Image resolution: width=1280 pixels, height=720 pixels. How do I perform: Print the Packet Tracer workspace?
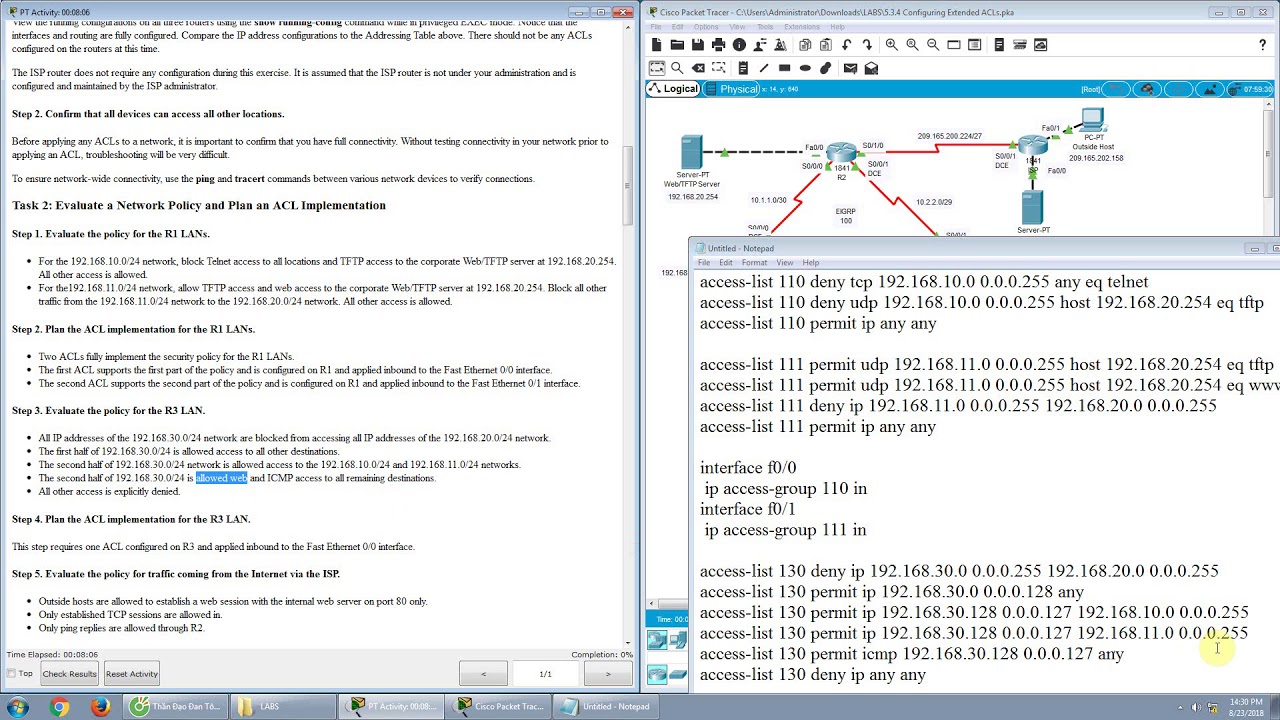pyautogui.click(x=718, y=45)
